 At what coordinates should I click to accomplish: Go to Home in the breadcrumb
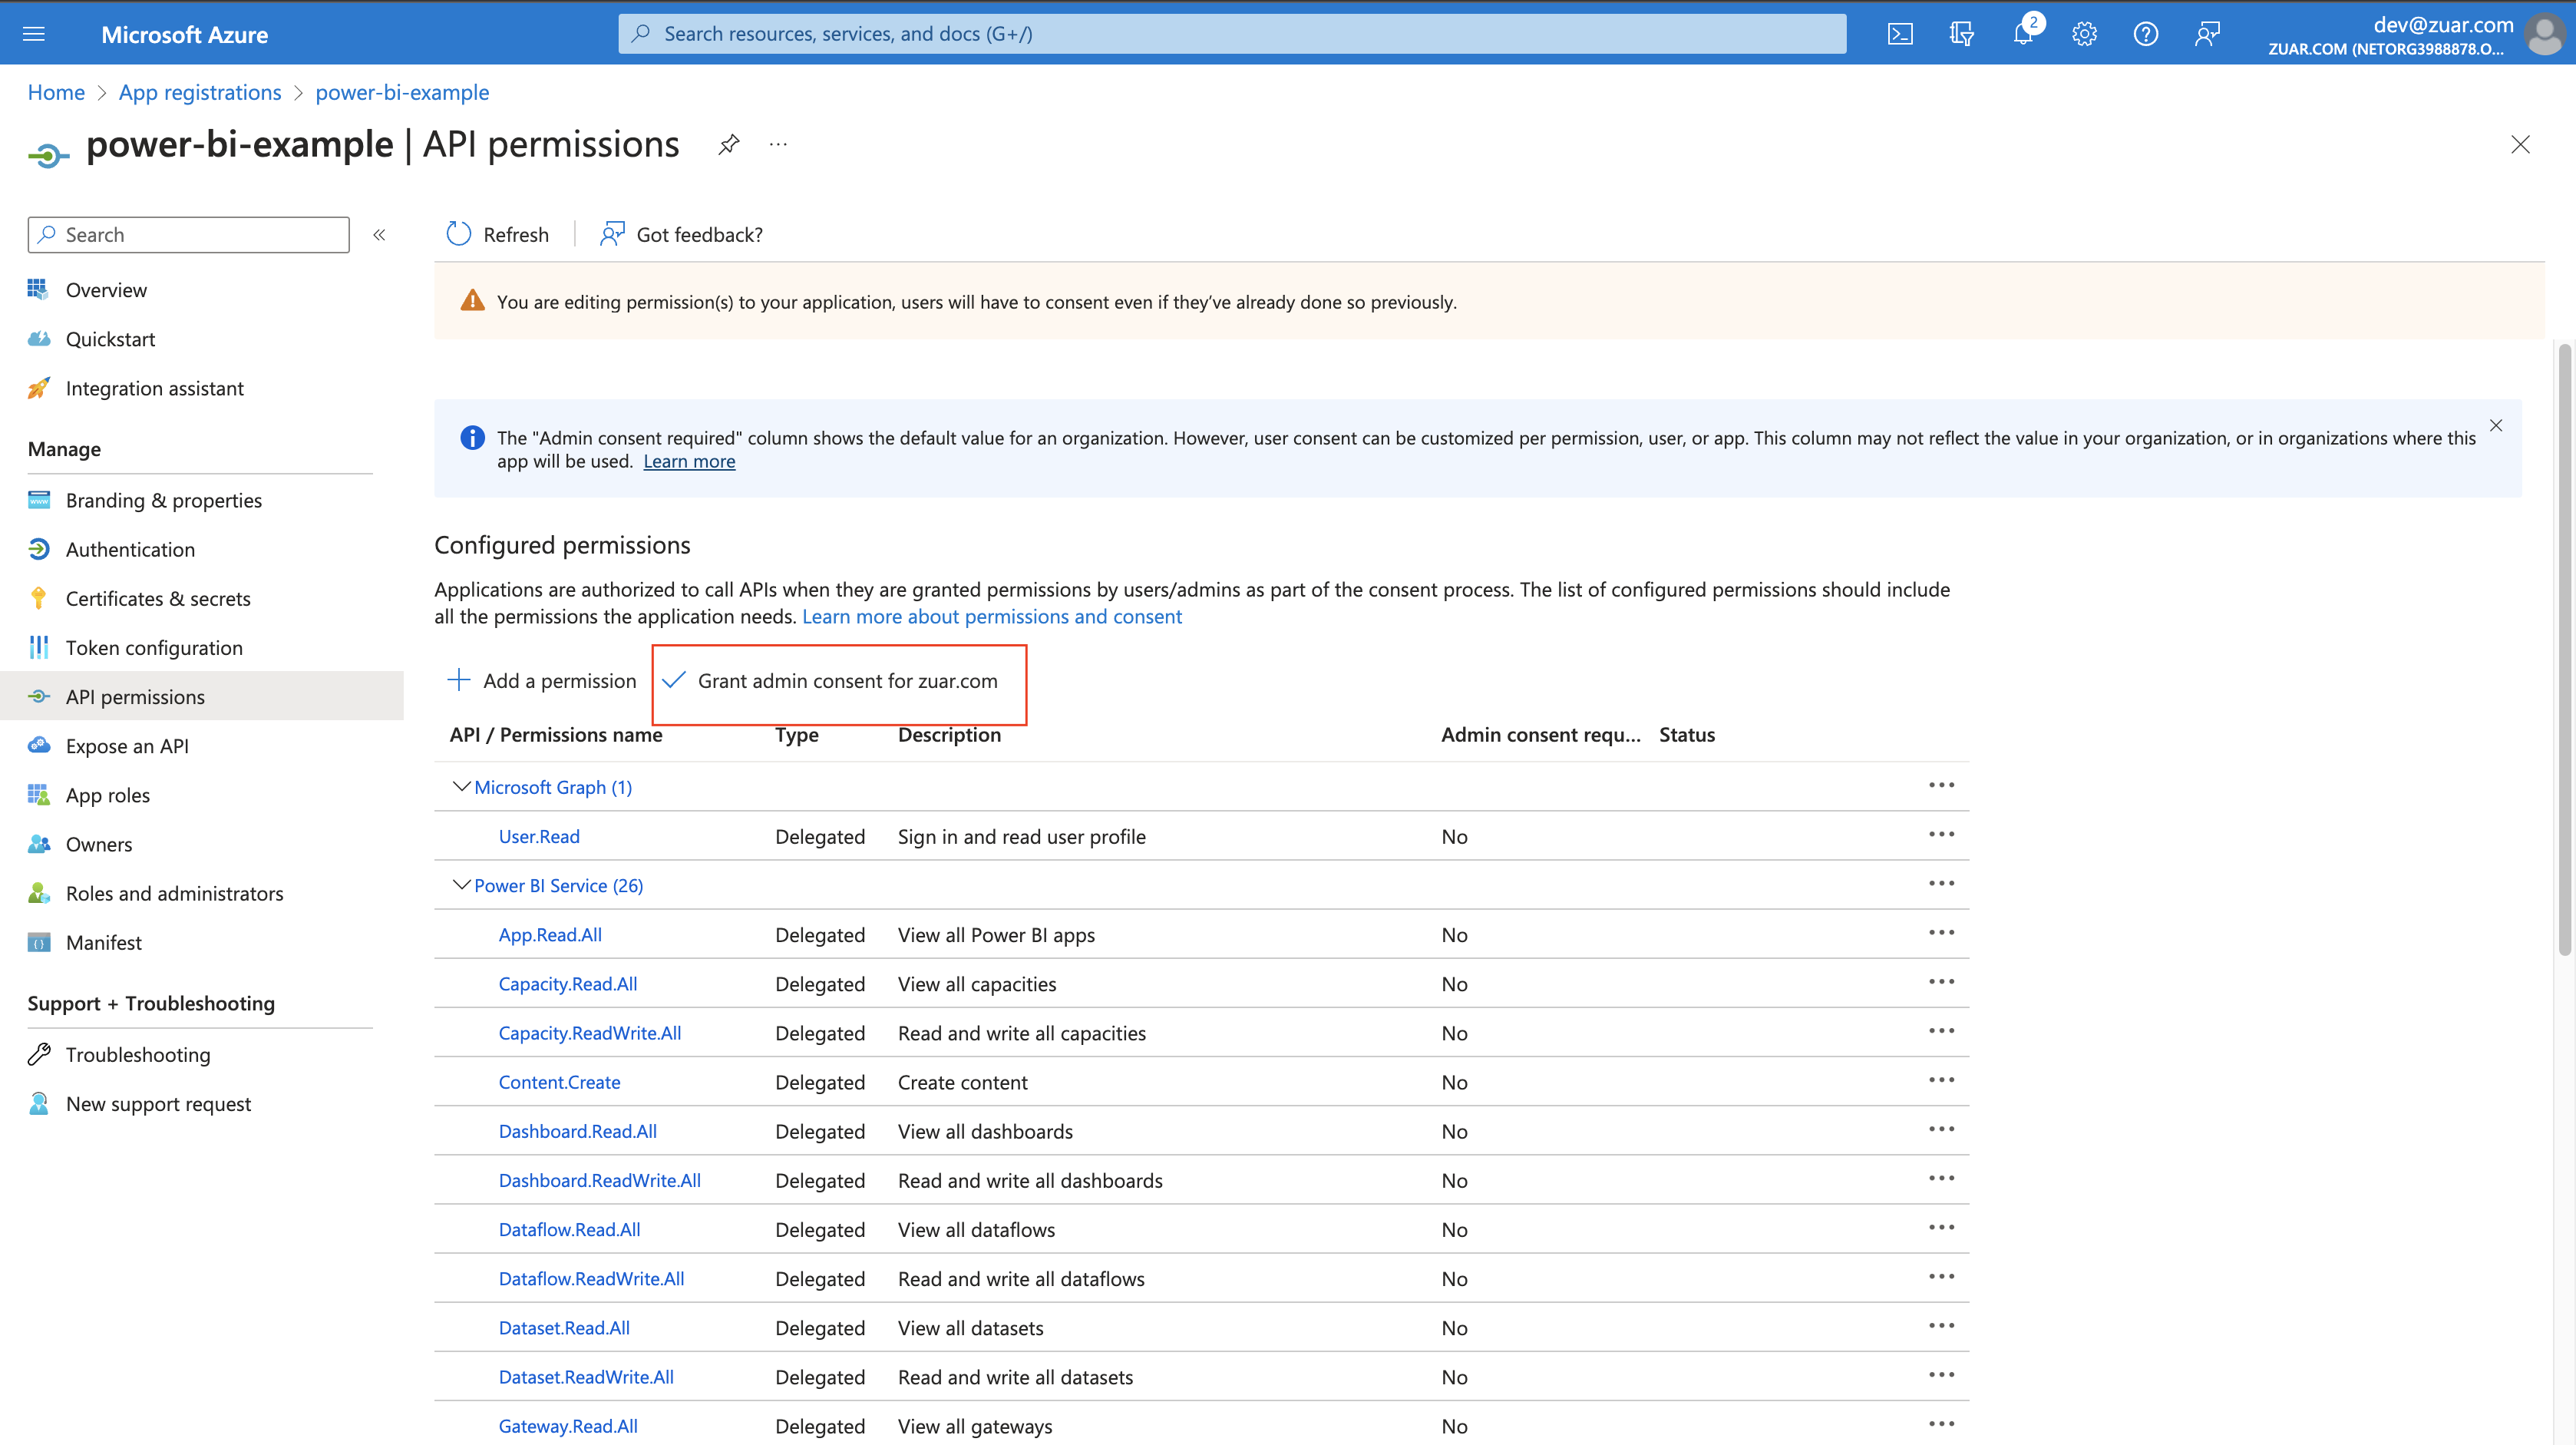coord(56,92)
